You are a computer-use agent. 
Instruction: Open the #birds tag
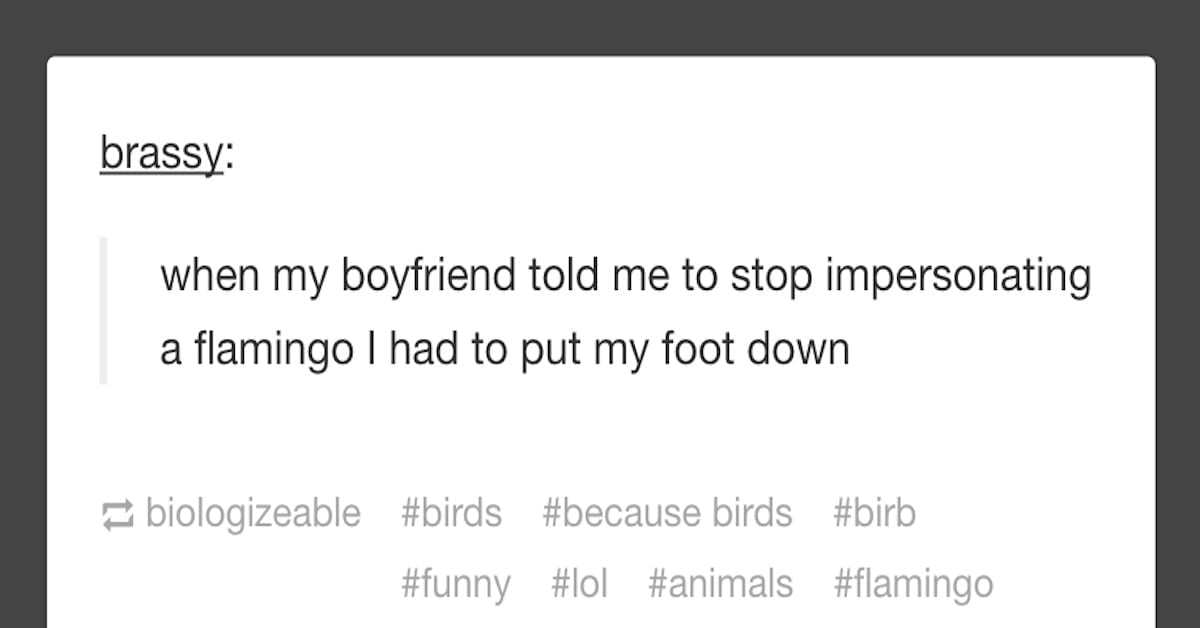451,513
